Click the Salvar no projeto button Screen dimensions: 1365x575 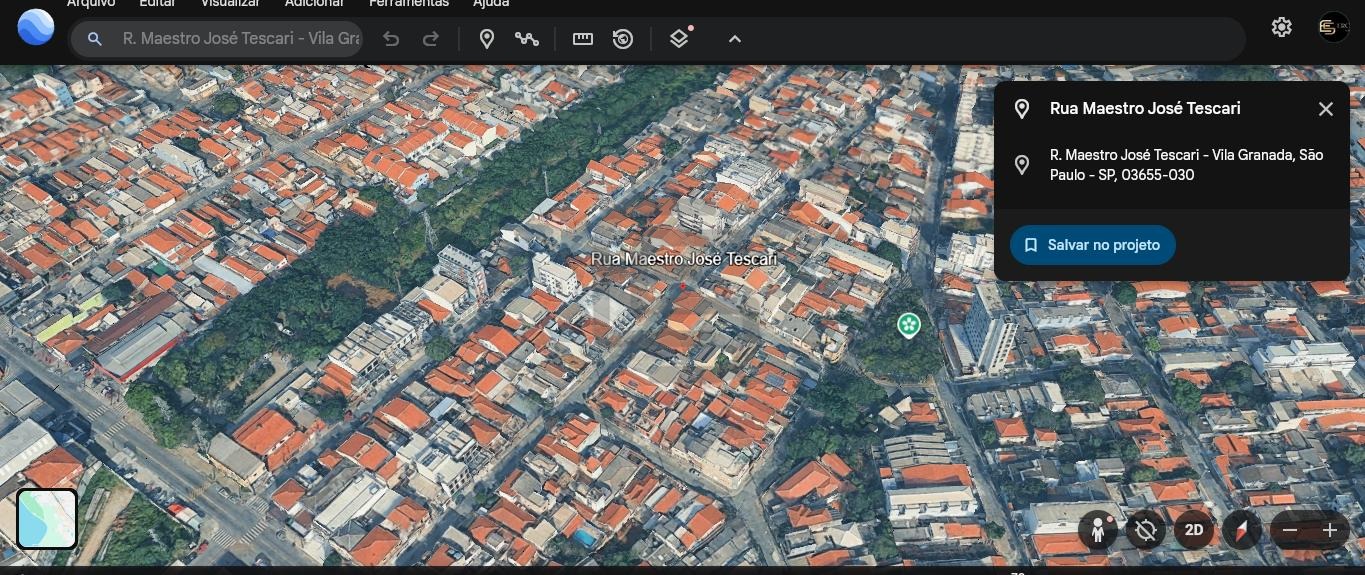(x=1092, y=245)
